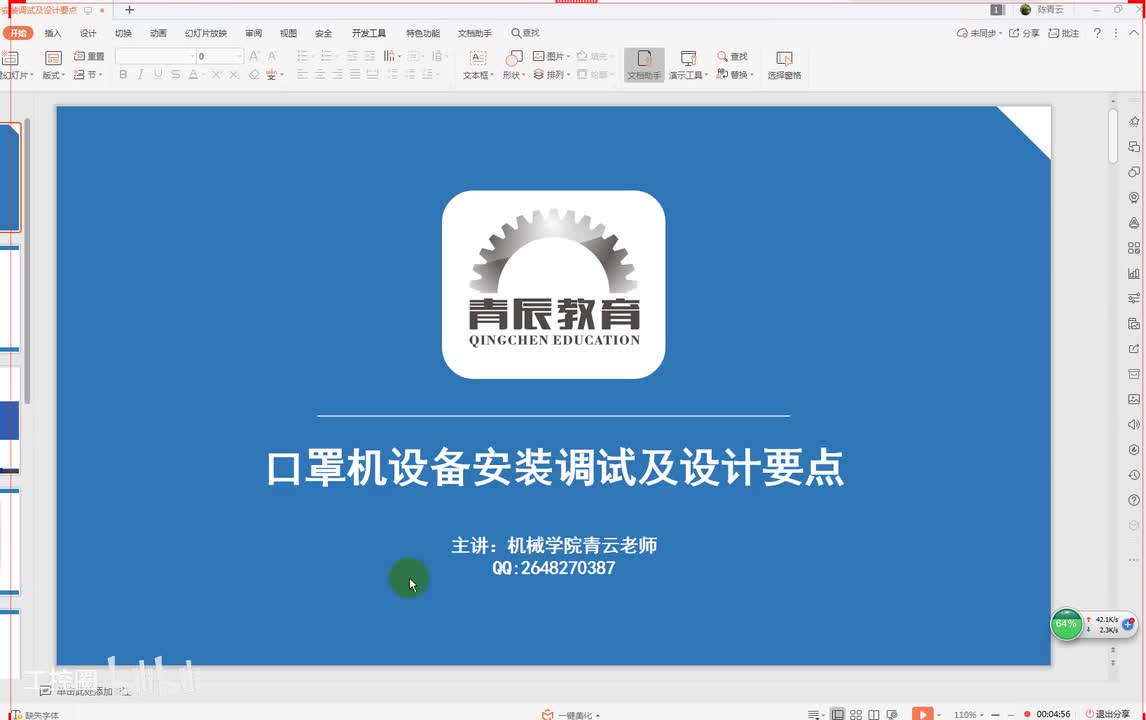Open 演示工具 presentation tools
This screenshot has height=720, width=1146.
[688, 64]
